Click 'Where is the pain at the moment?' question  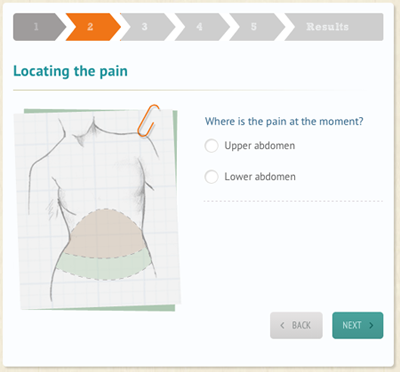click(x=284, y=121)
